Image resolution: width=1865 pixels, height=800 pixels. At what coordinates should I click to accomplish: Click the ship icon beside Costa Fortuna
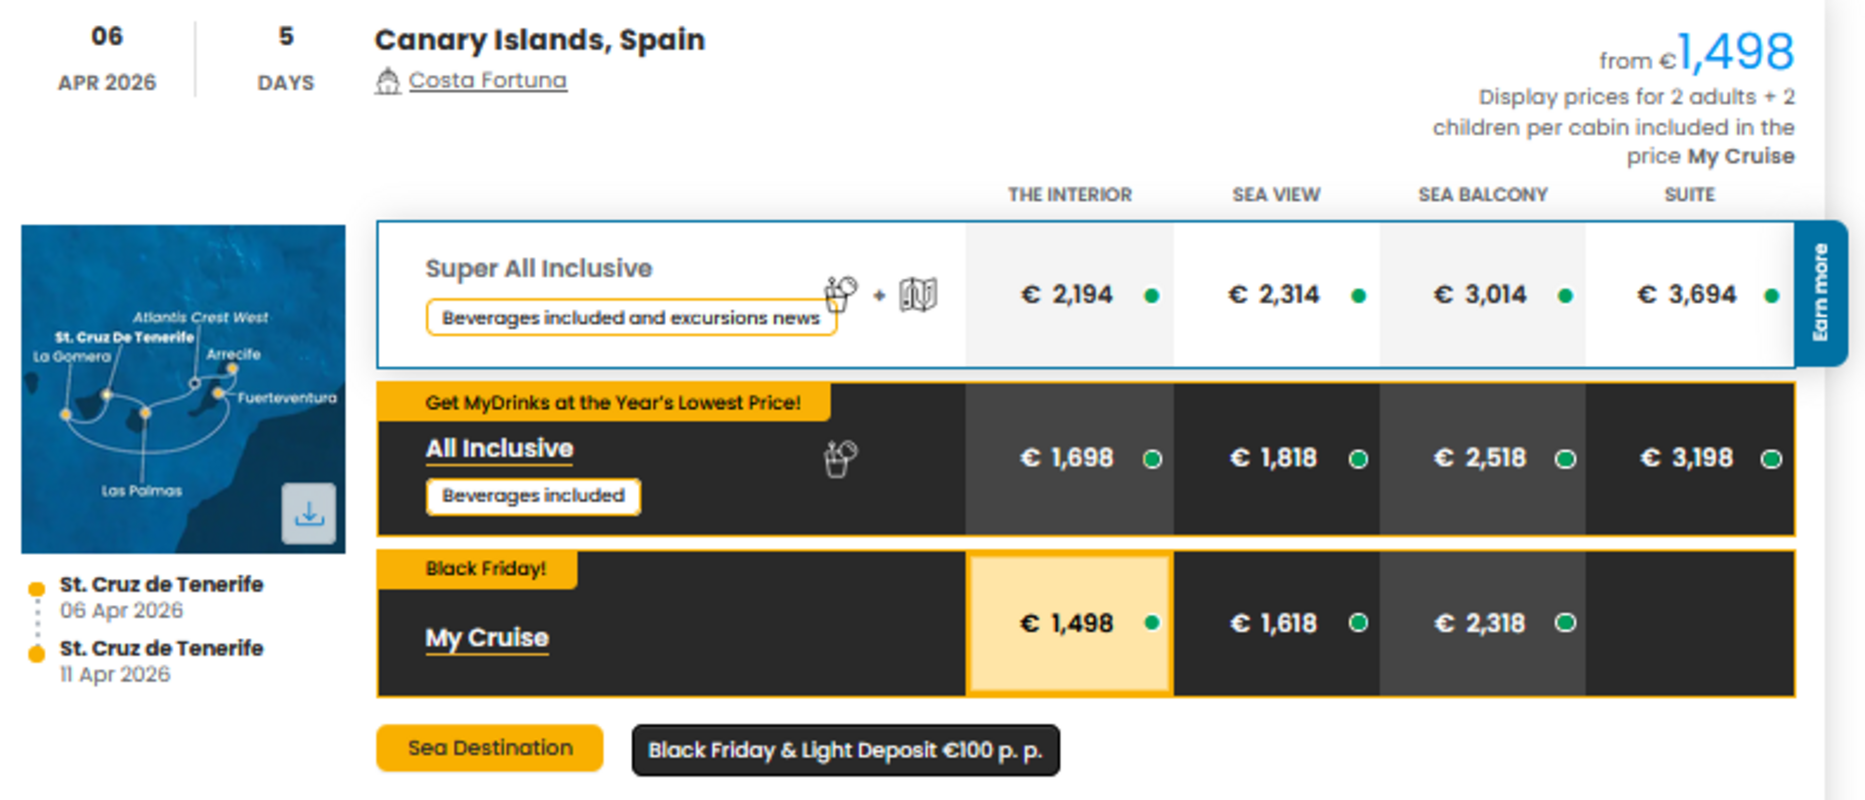(387, 81)
